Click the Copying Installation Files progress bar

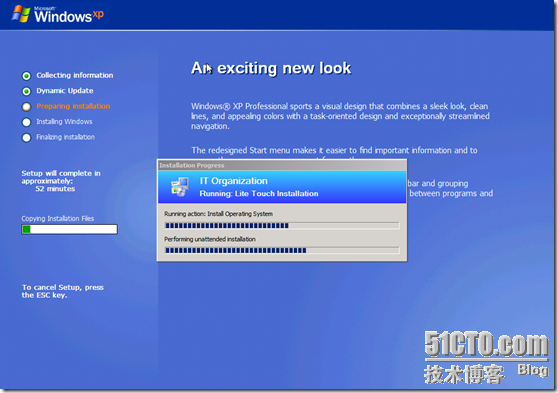tap(69, 229)
